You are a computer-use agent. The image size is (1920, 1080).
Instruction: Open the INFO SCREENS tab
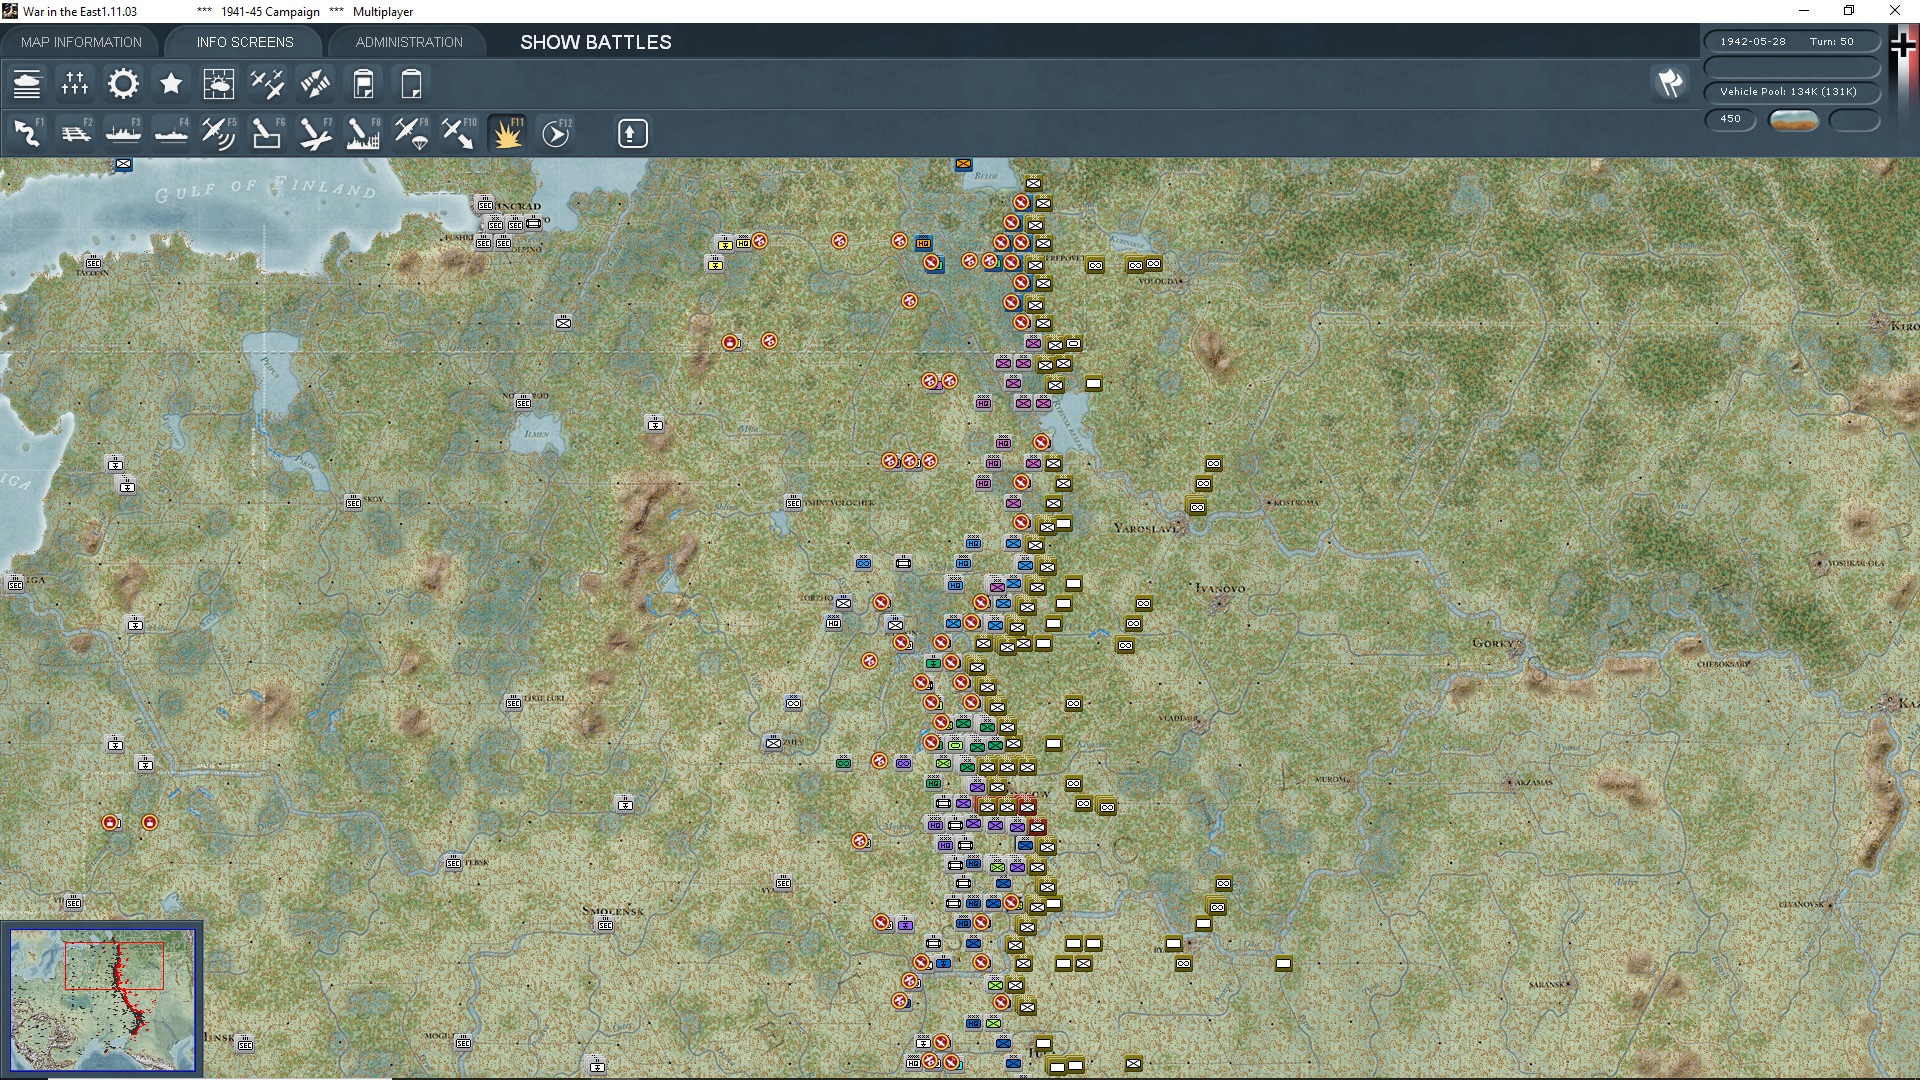(x=245, y=42)
